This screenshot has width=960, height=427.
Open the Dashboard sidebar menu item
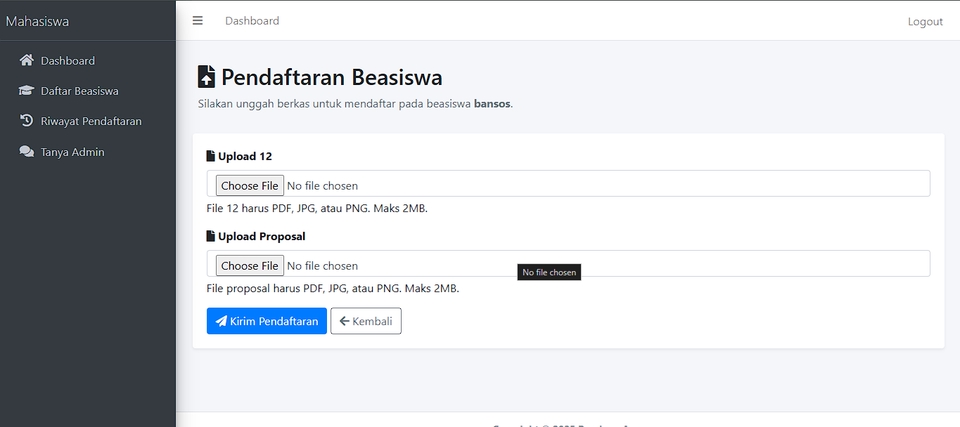67,61
